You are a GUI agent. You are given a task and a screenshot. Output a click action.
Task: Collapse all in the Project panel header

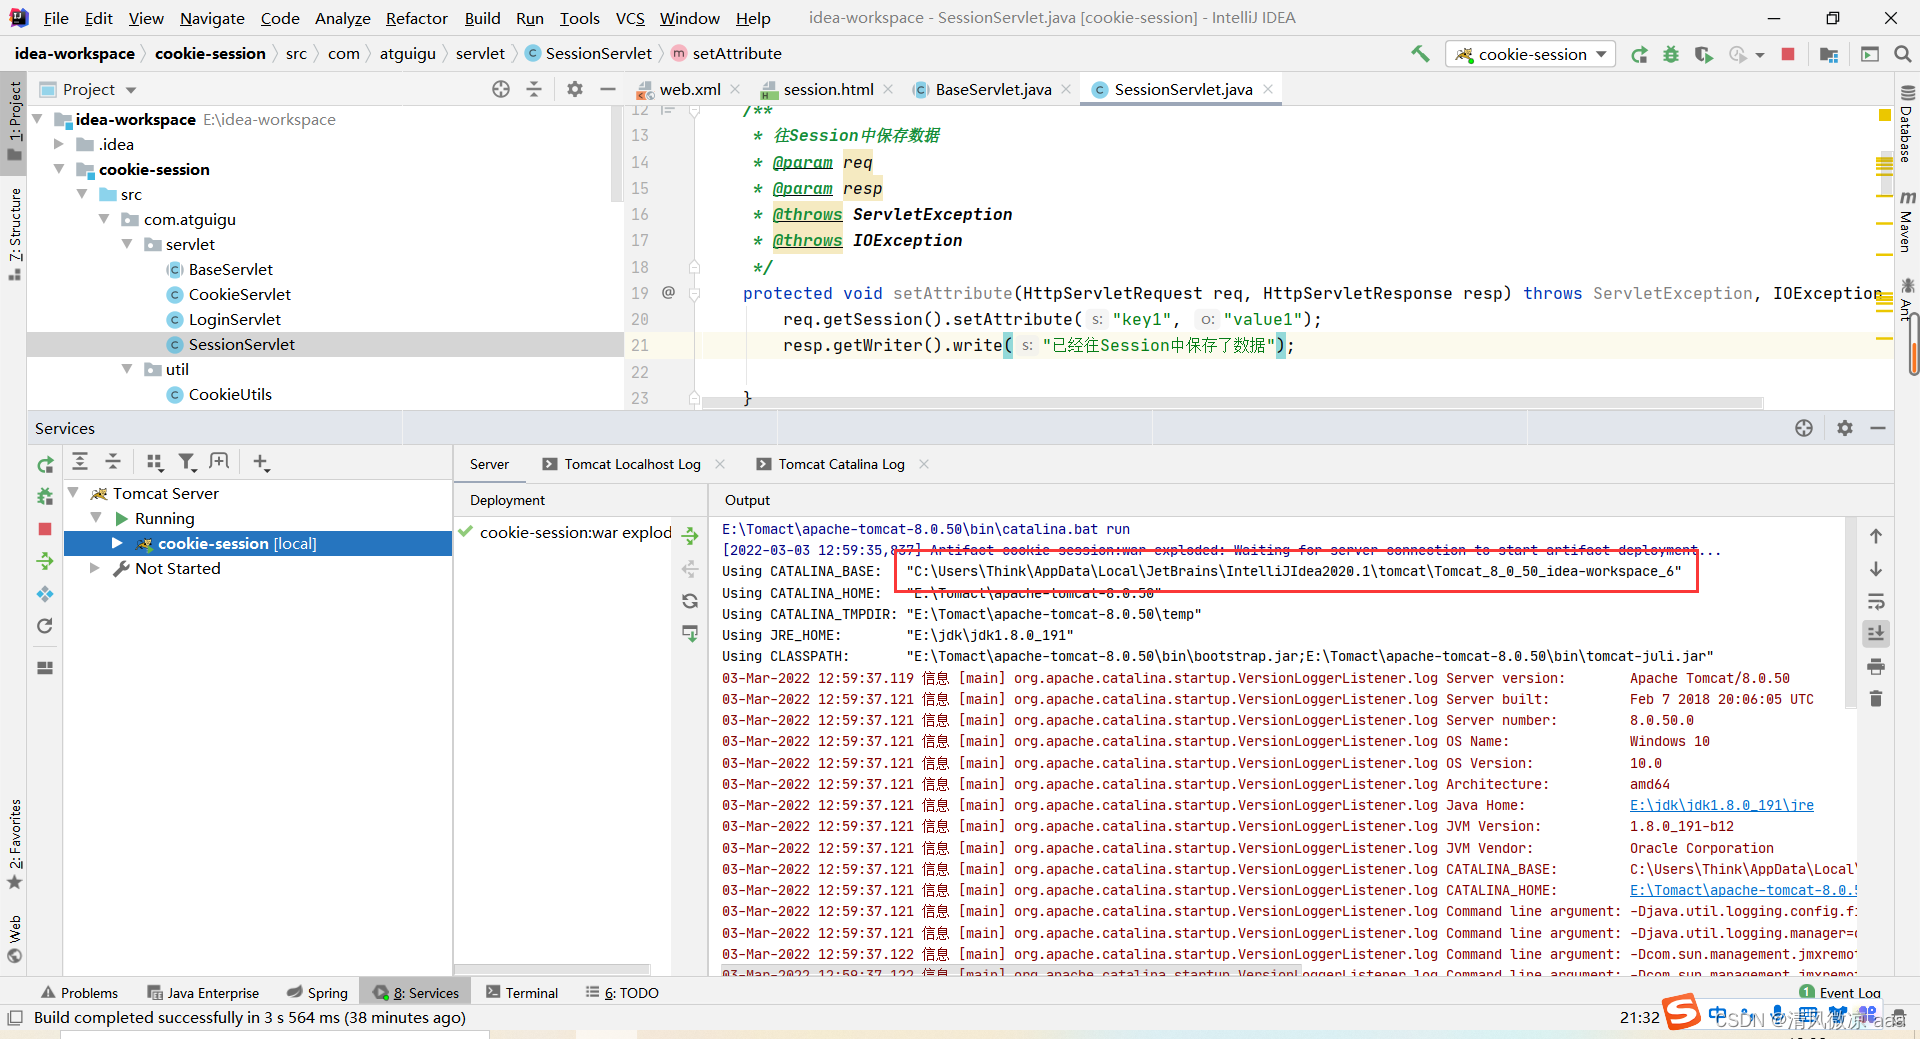pos(534,89)
